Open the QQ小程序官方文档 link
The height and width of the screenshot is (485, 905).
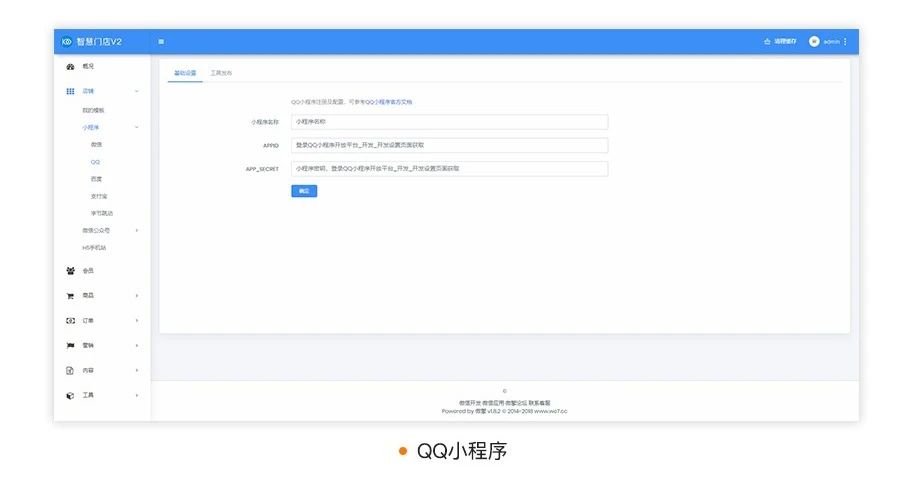[388, 102]
